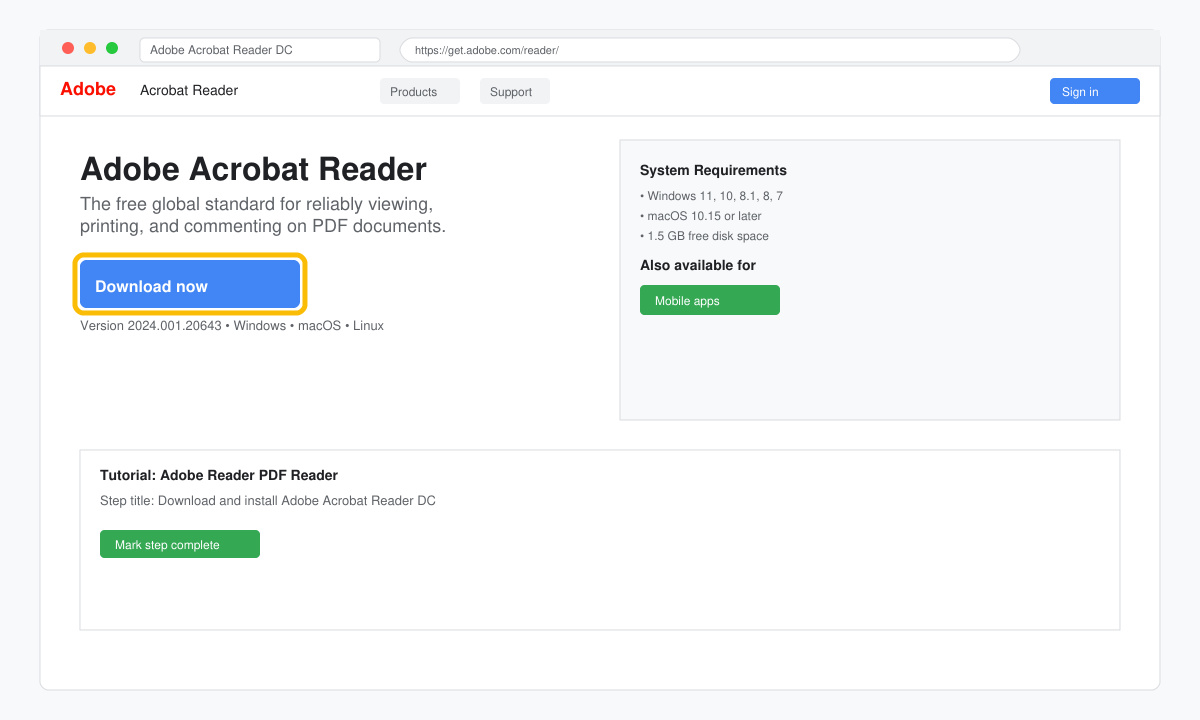Image resolution: width=1200 pixels, height=720 pixels.
Task: Click the red close window dot
Action: point(68,48)
